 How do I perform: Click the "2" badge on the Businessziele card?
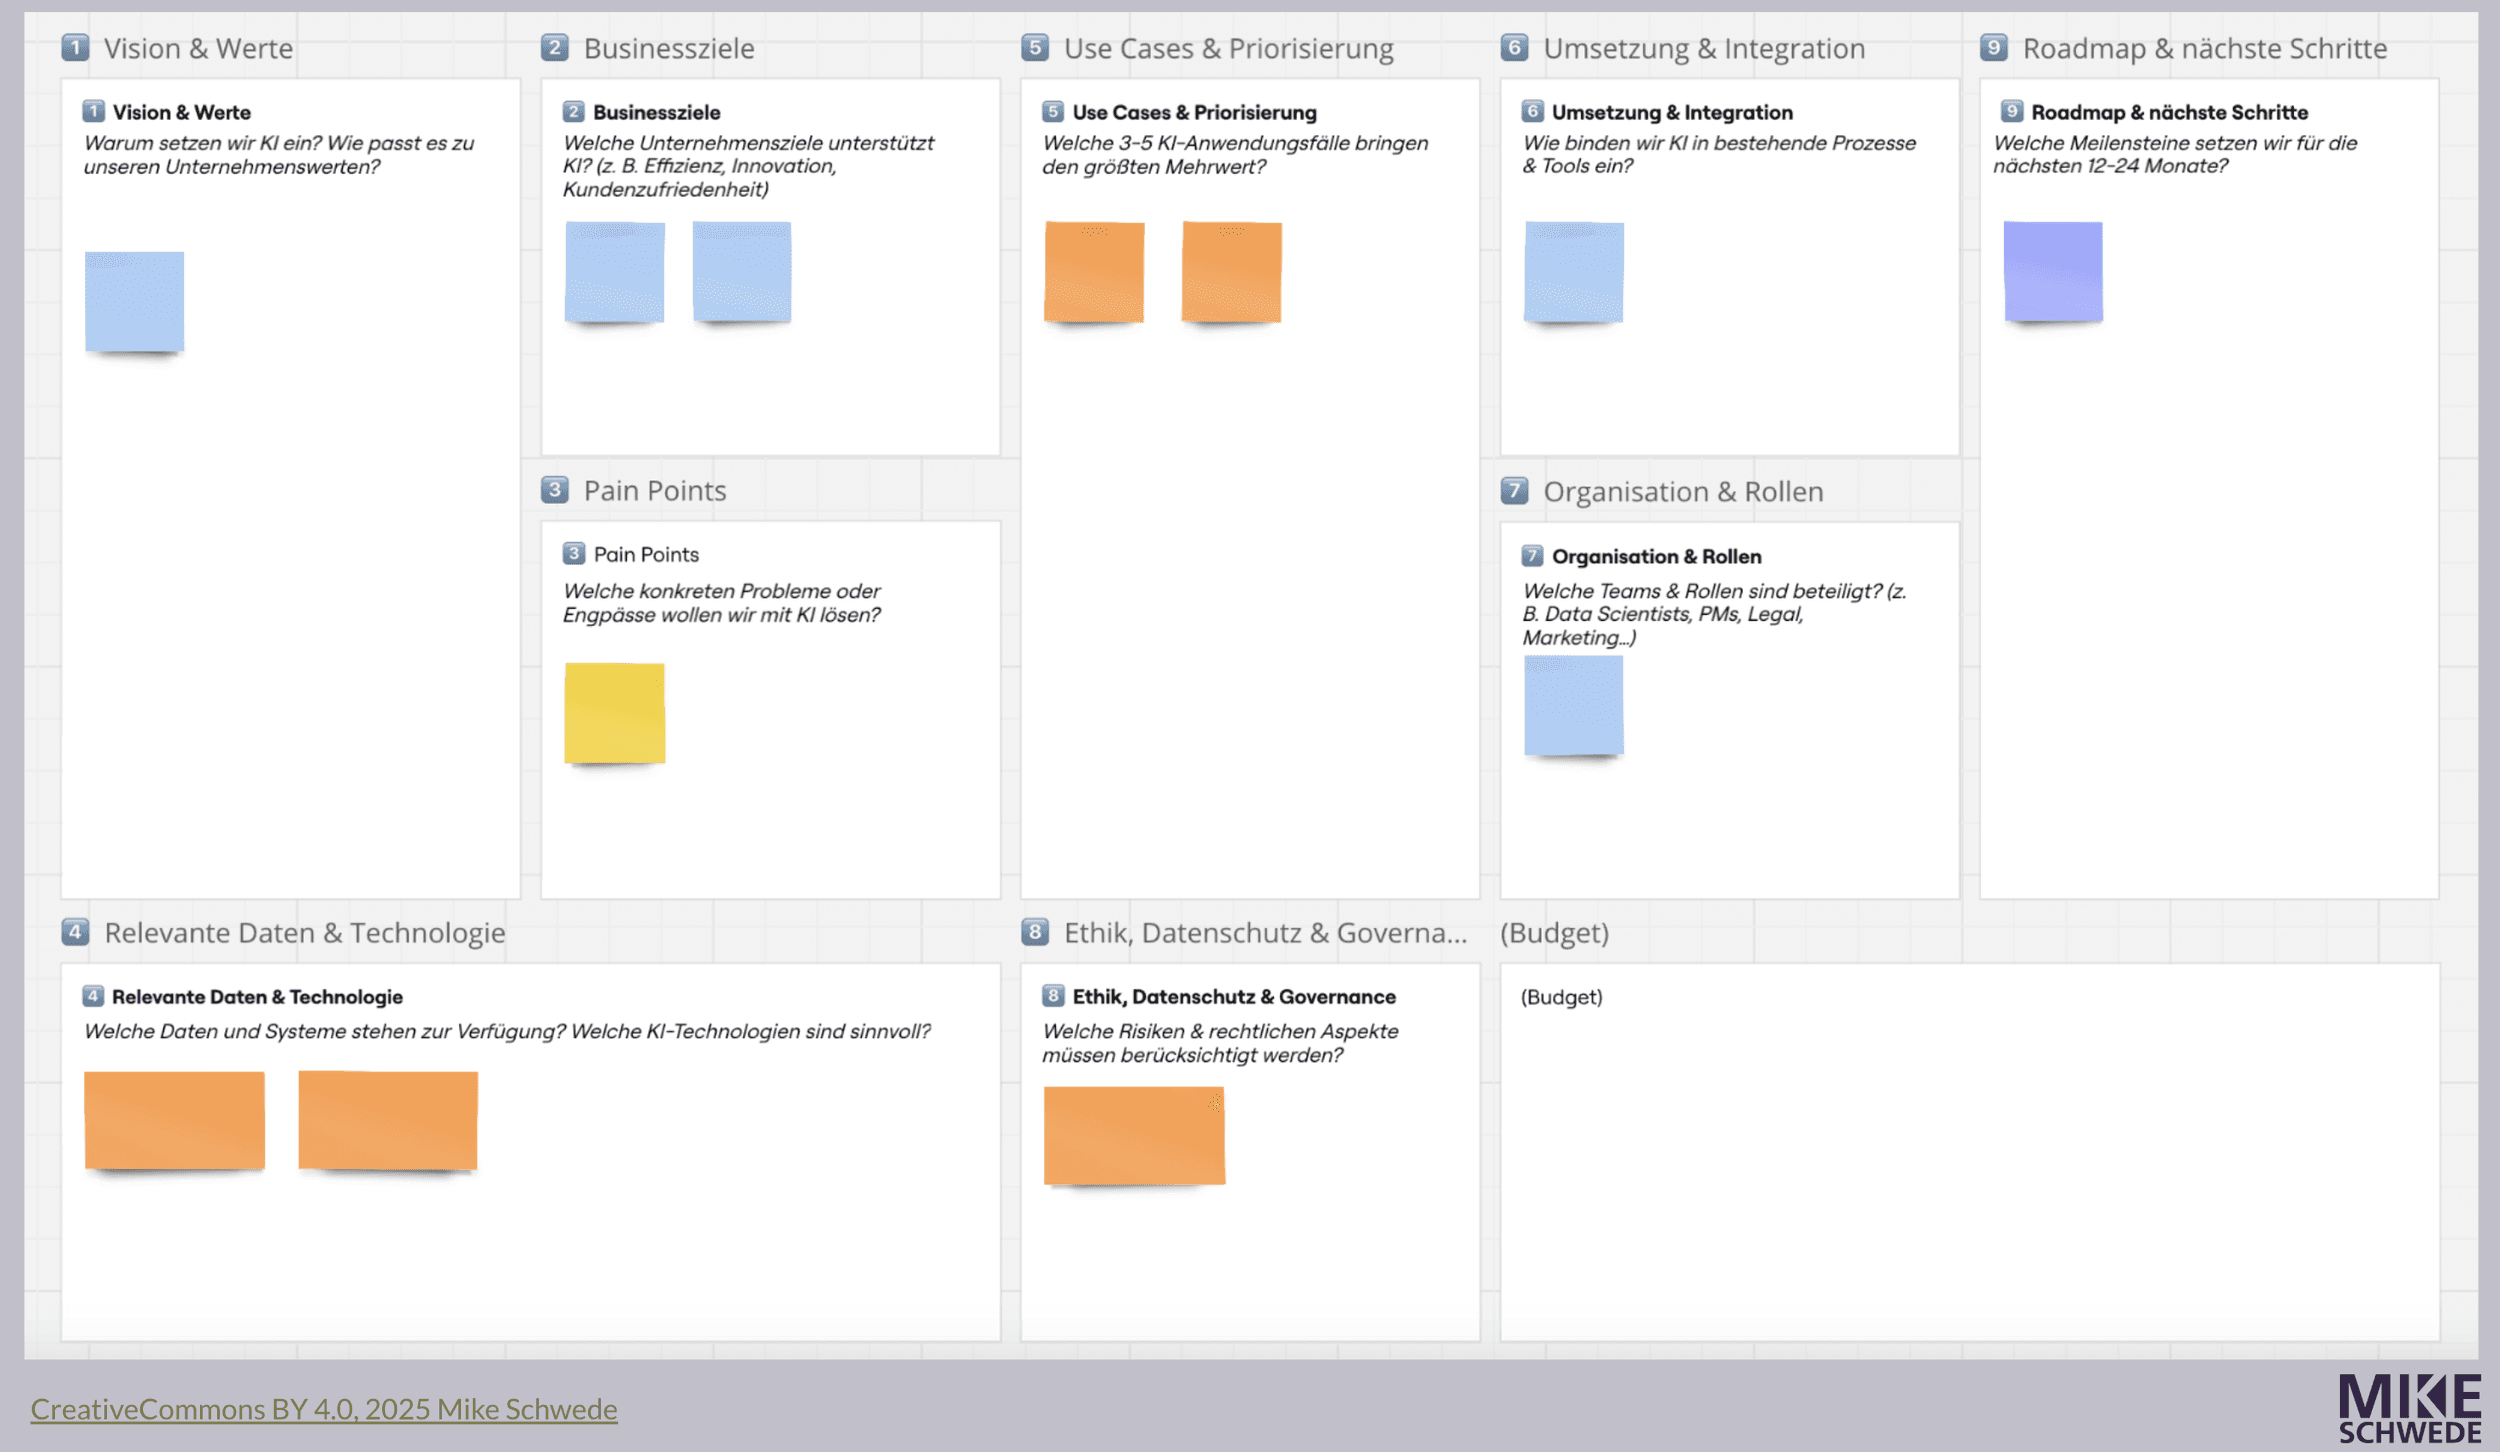[x=573, y=113]
